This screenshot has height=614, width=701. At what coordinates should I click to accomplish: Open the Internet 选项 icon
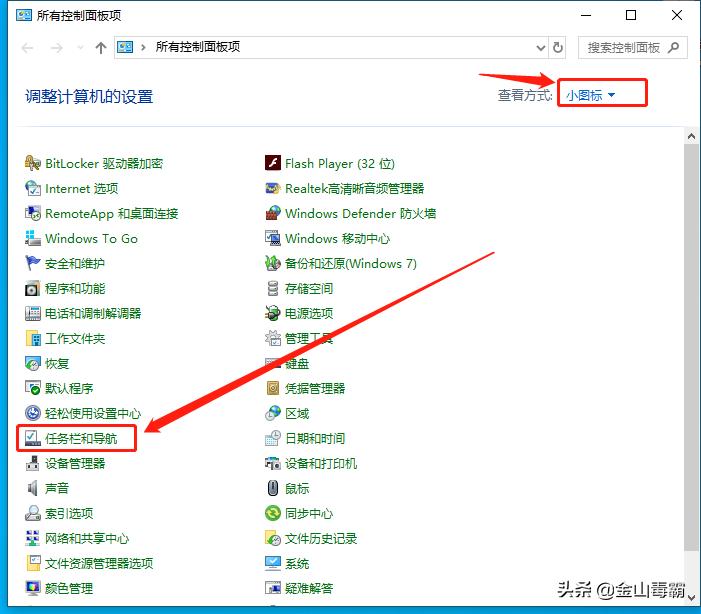coord(33,189)
